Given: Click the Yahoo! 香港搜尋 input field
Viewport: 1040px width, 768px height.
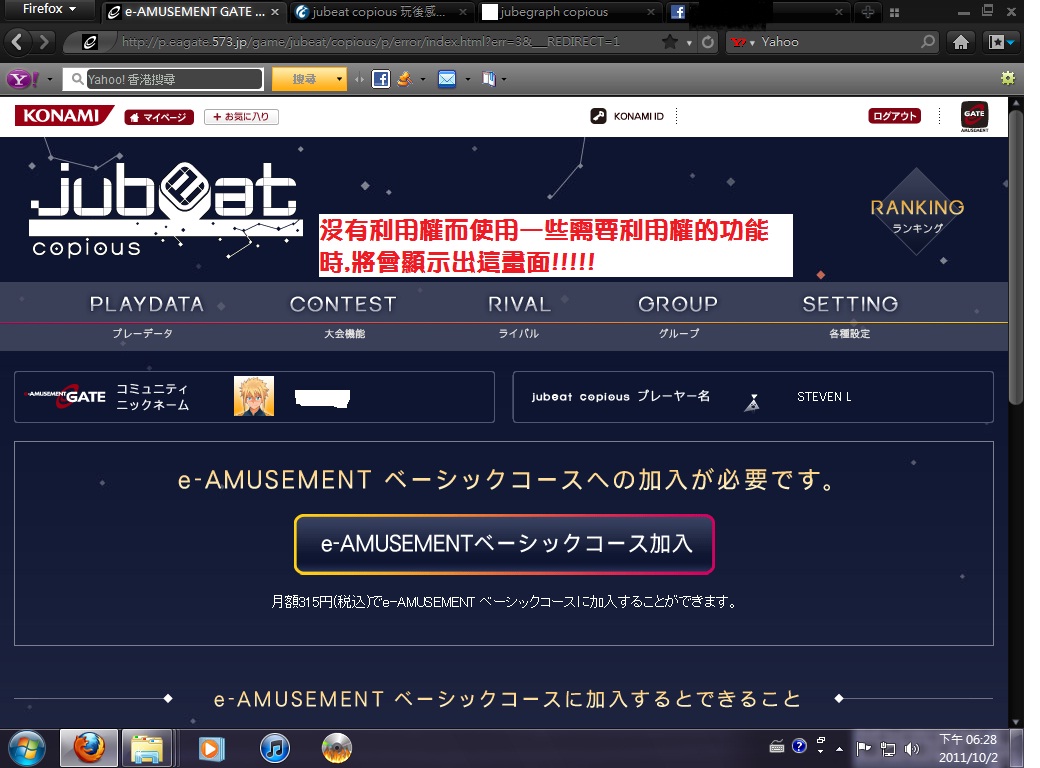Looking at the screenshot, I should click(x=174, y=80).
